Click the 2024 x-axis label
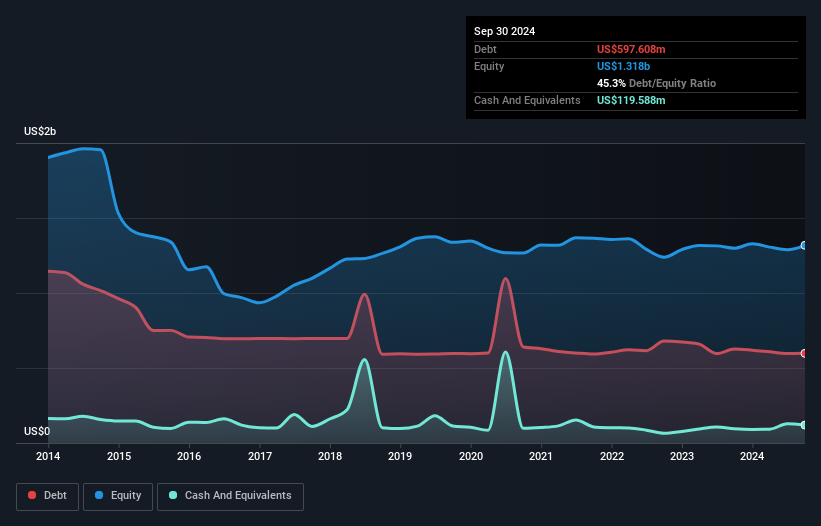 (752, 456)
